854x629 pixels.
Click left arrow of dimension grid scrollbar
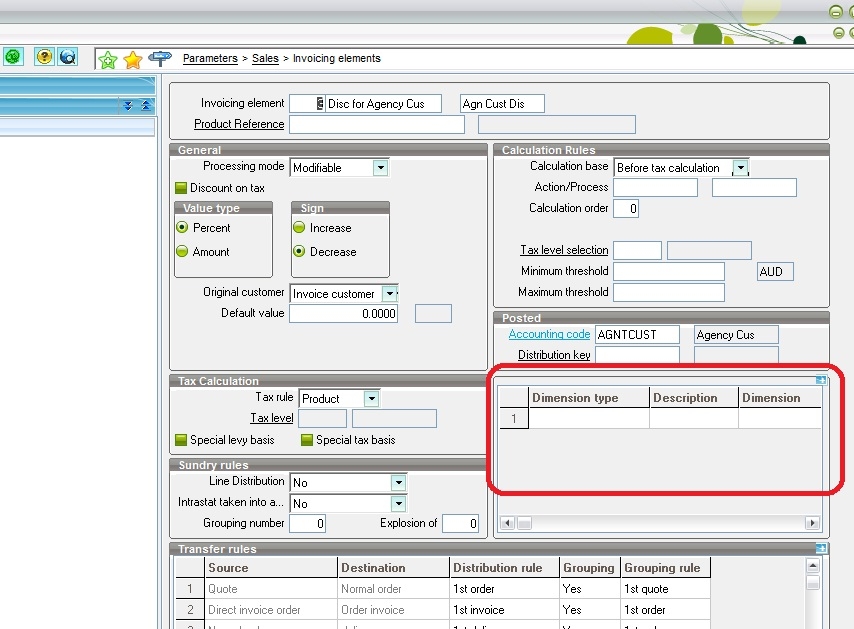[x=507, y=523]
